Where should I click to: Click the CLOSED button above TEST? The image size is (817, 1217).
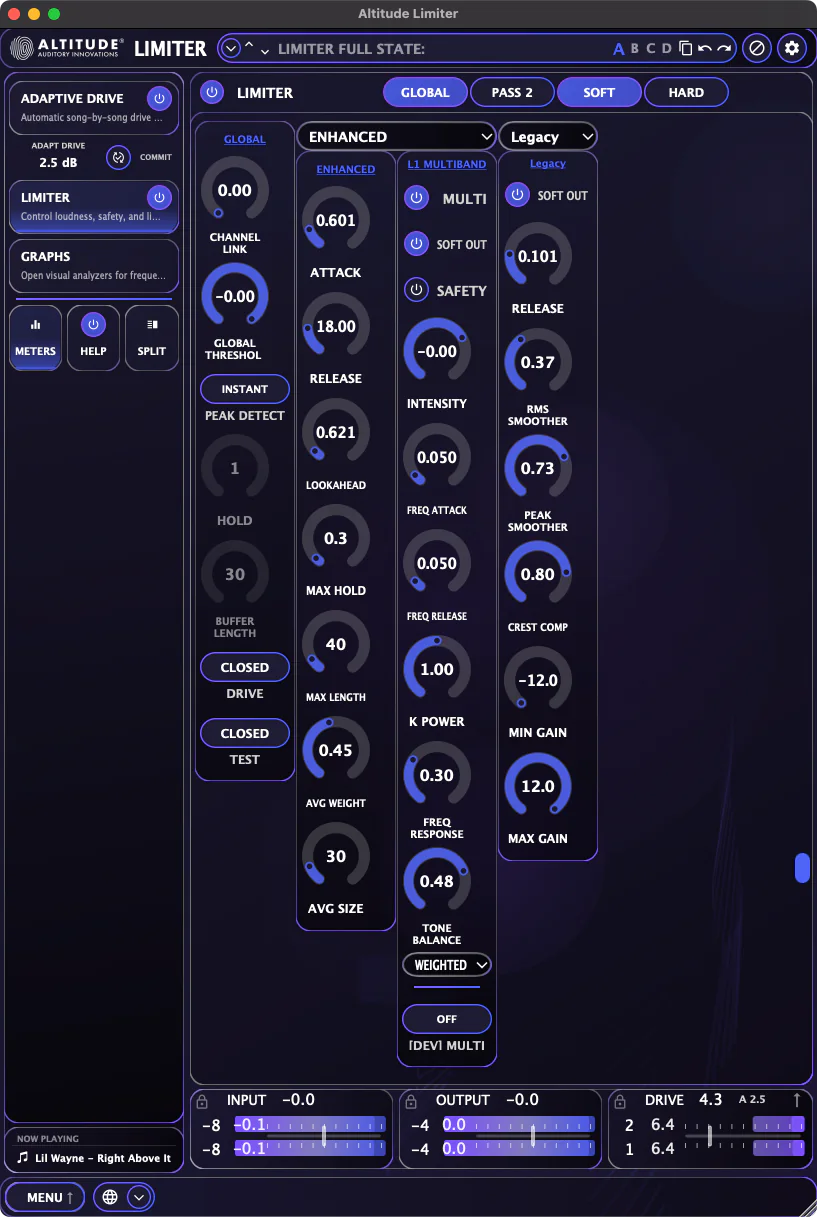(x=245, y=733)
